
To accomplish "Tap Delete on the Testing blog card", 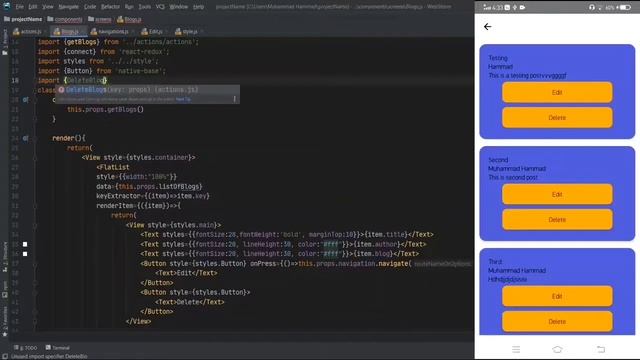I will click(x=557, y=118).
